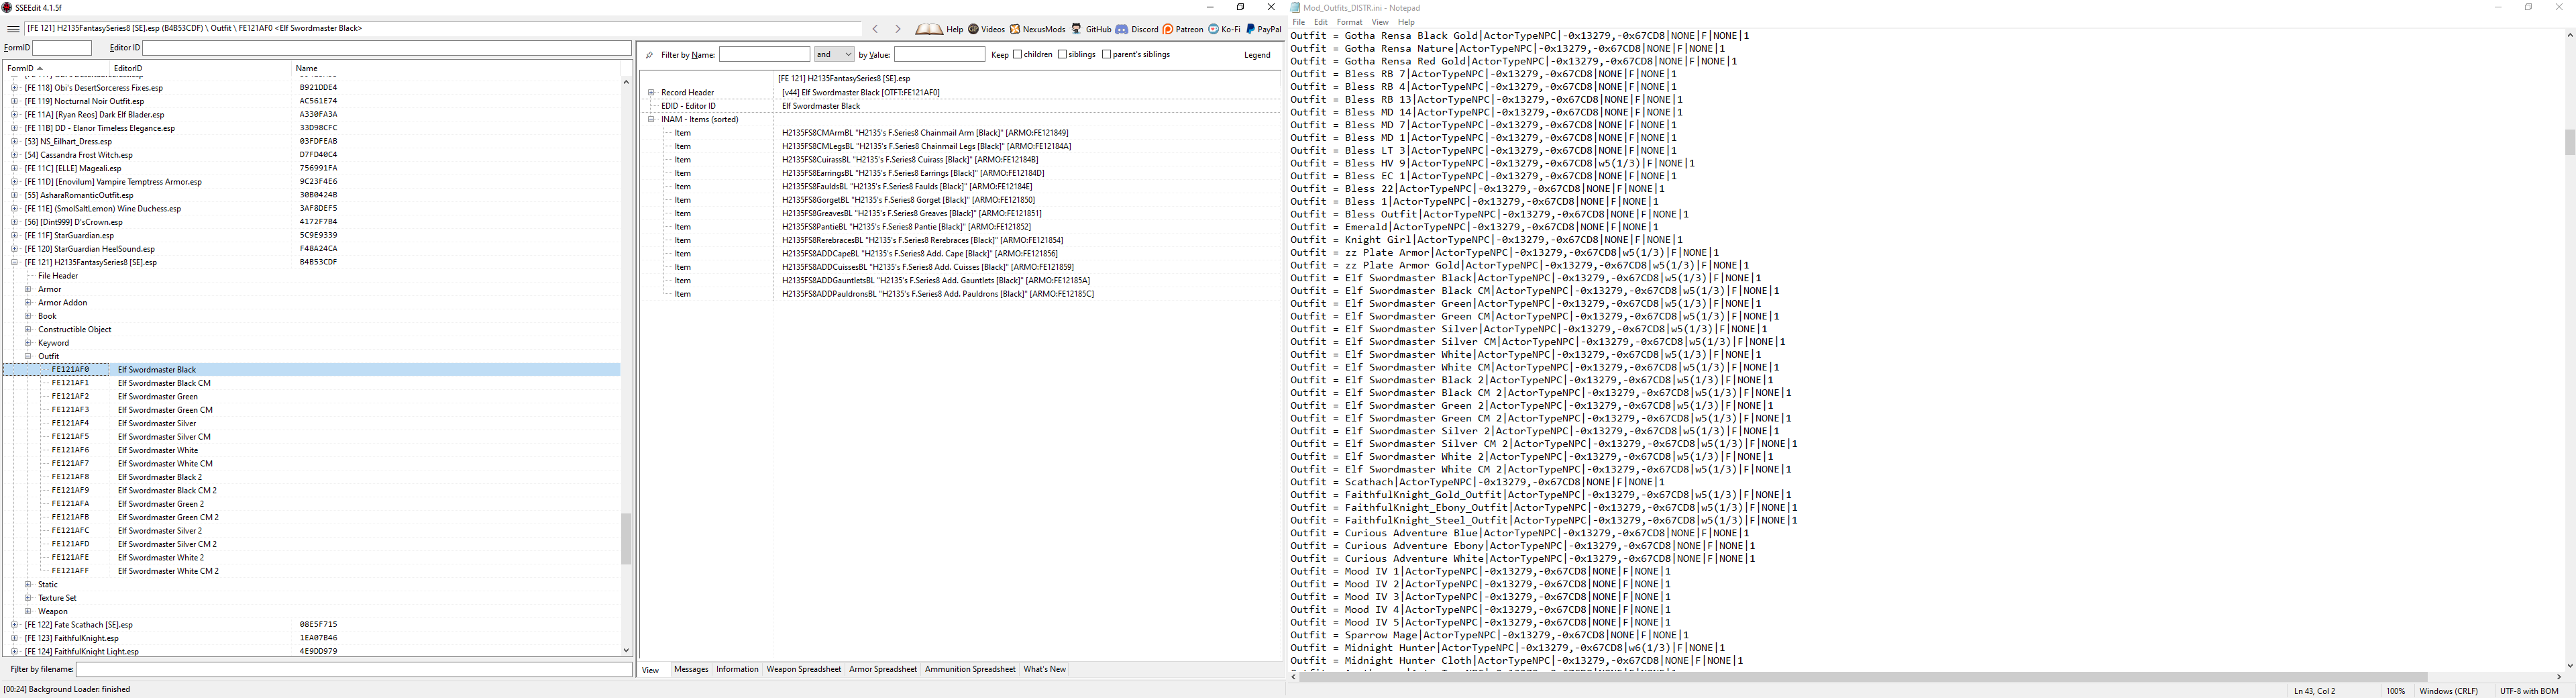
Task: Expand the Static record group
Action: click(28, 584)
